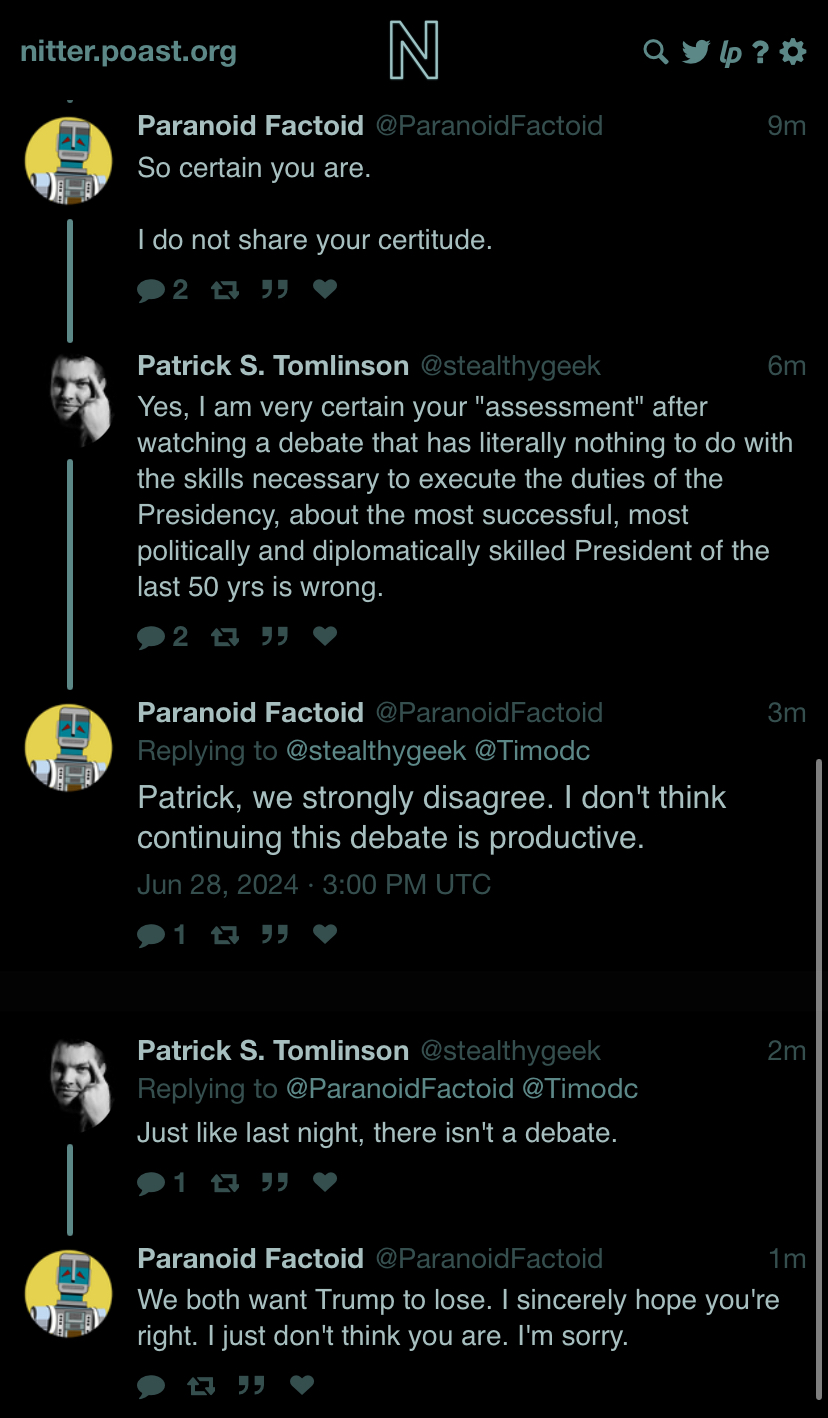Click the Jun 28, 2024 3:00 PM UTC timestamp
Screen dimensions: 828x1418
coord(314,885)
